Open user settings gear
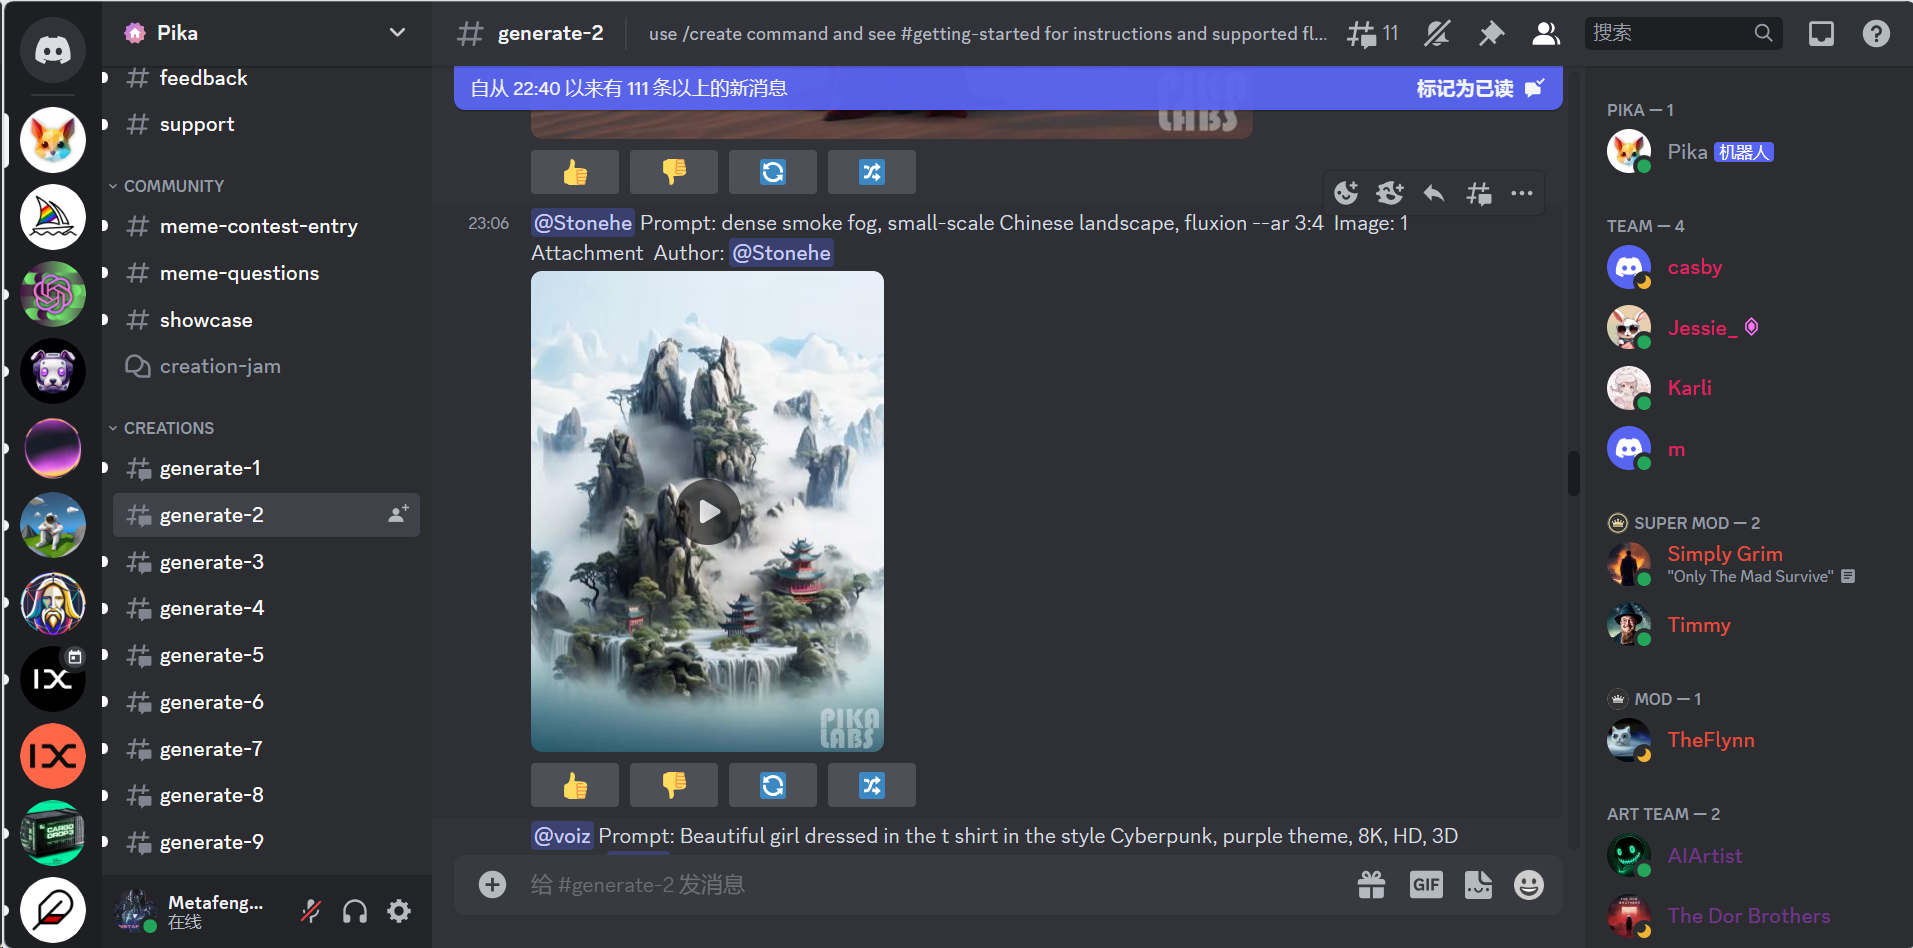 coord(399,911)
